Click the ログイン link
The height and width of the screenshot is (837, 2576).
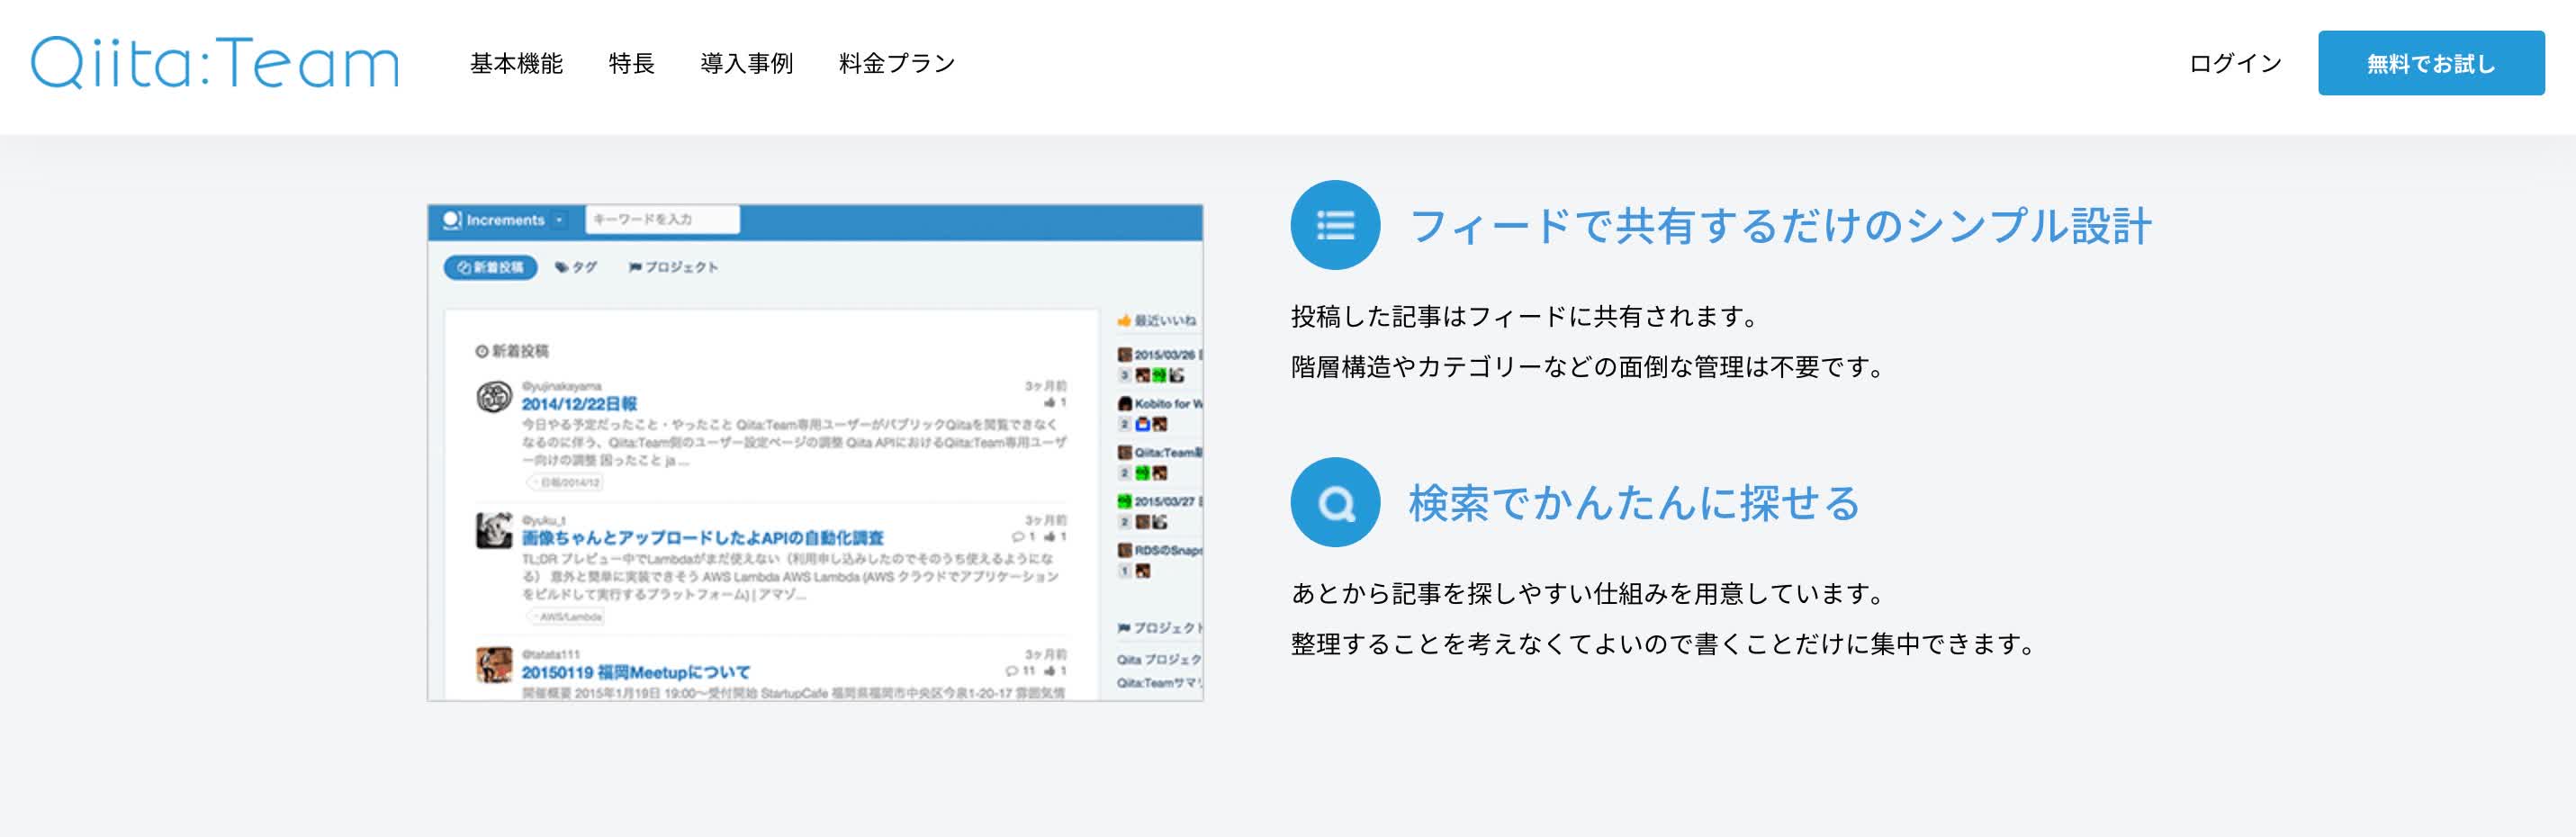(x=2235, y=63)
